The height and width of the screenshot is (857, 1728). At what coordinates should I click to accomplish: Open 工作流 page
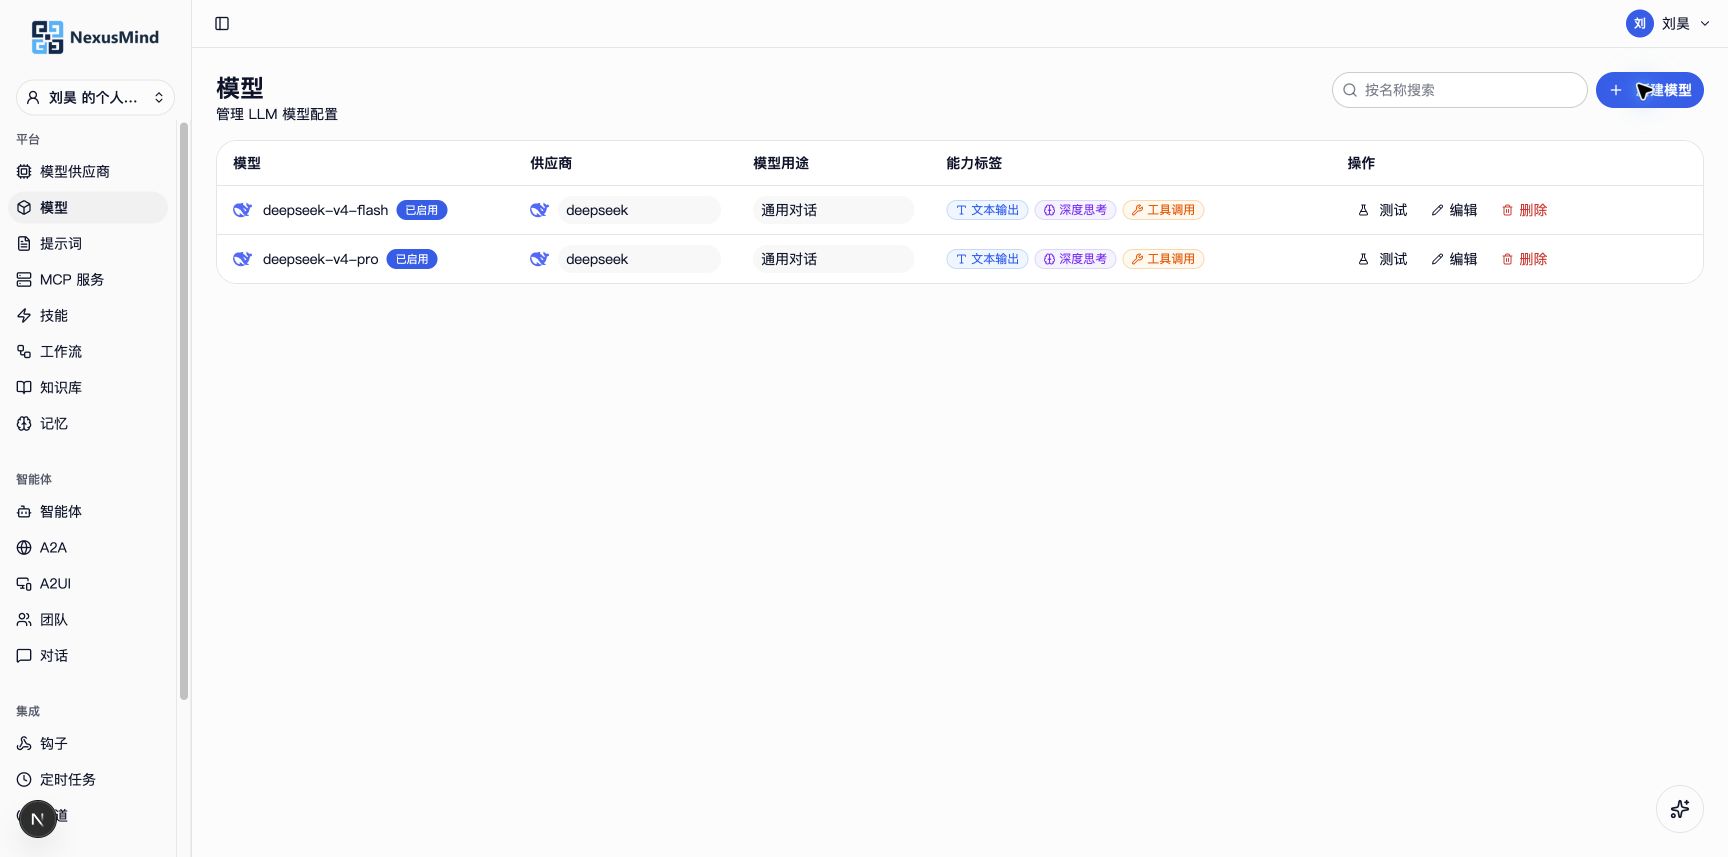pos(88,352)
